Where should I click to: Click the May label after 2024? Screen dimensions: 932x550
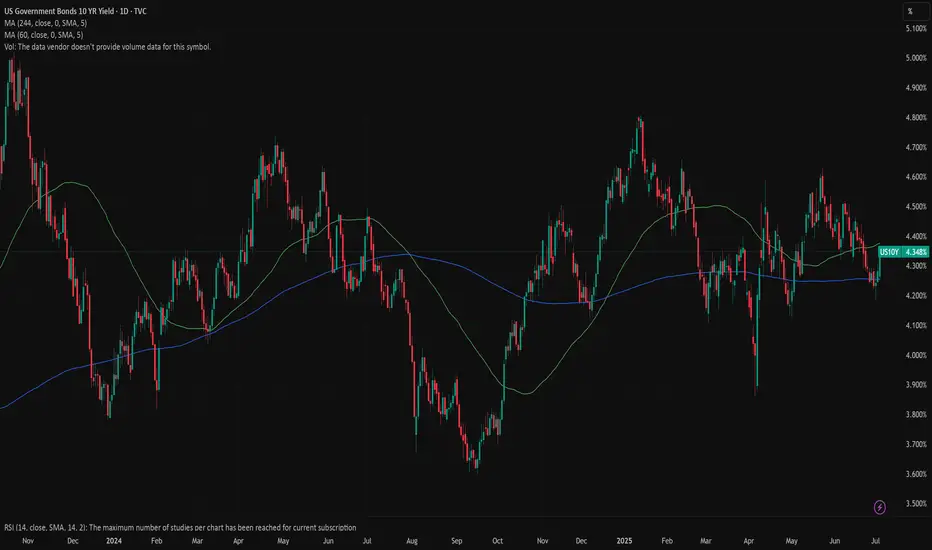pyautogui.click(x=283, y=541)
